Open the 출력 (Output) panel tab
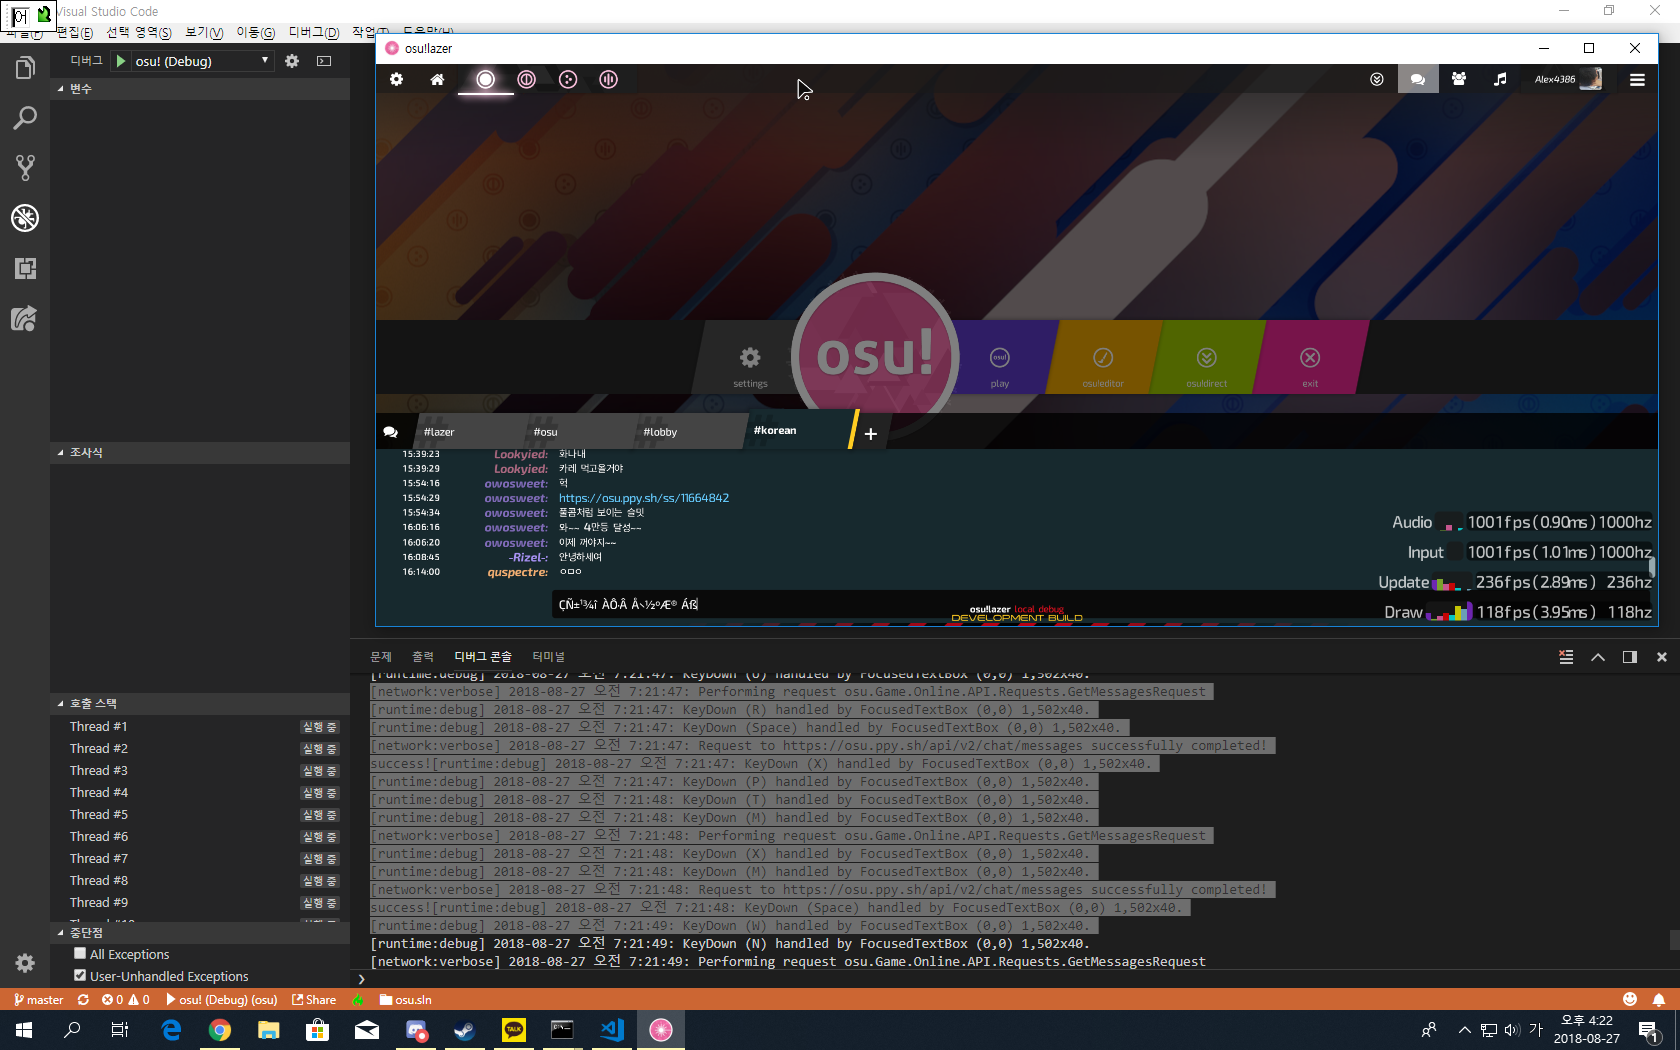The width and height of the screenshot is (1680, 1050). coord(423,657)
